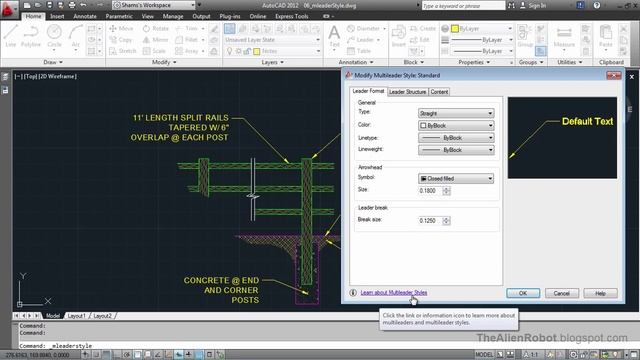Open the leader Color dropdown showing ByBlock

tap(456, 125)
